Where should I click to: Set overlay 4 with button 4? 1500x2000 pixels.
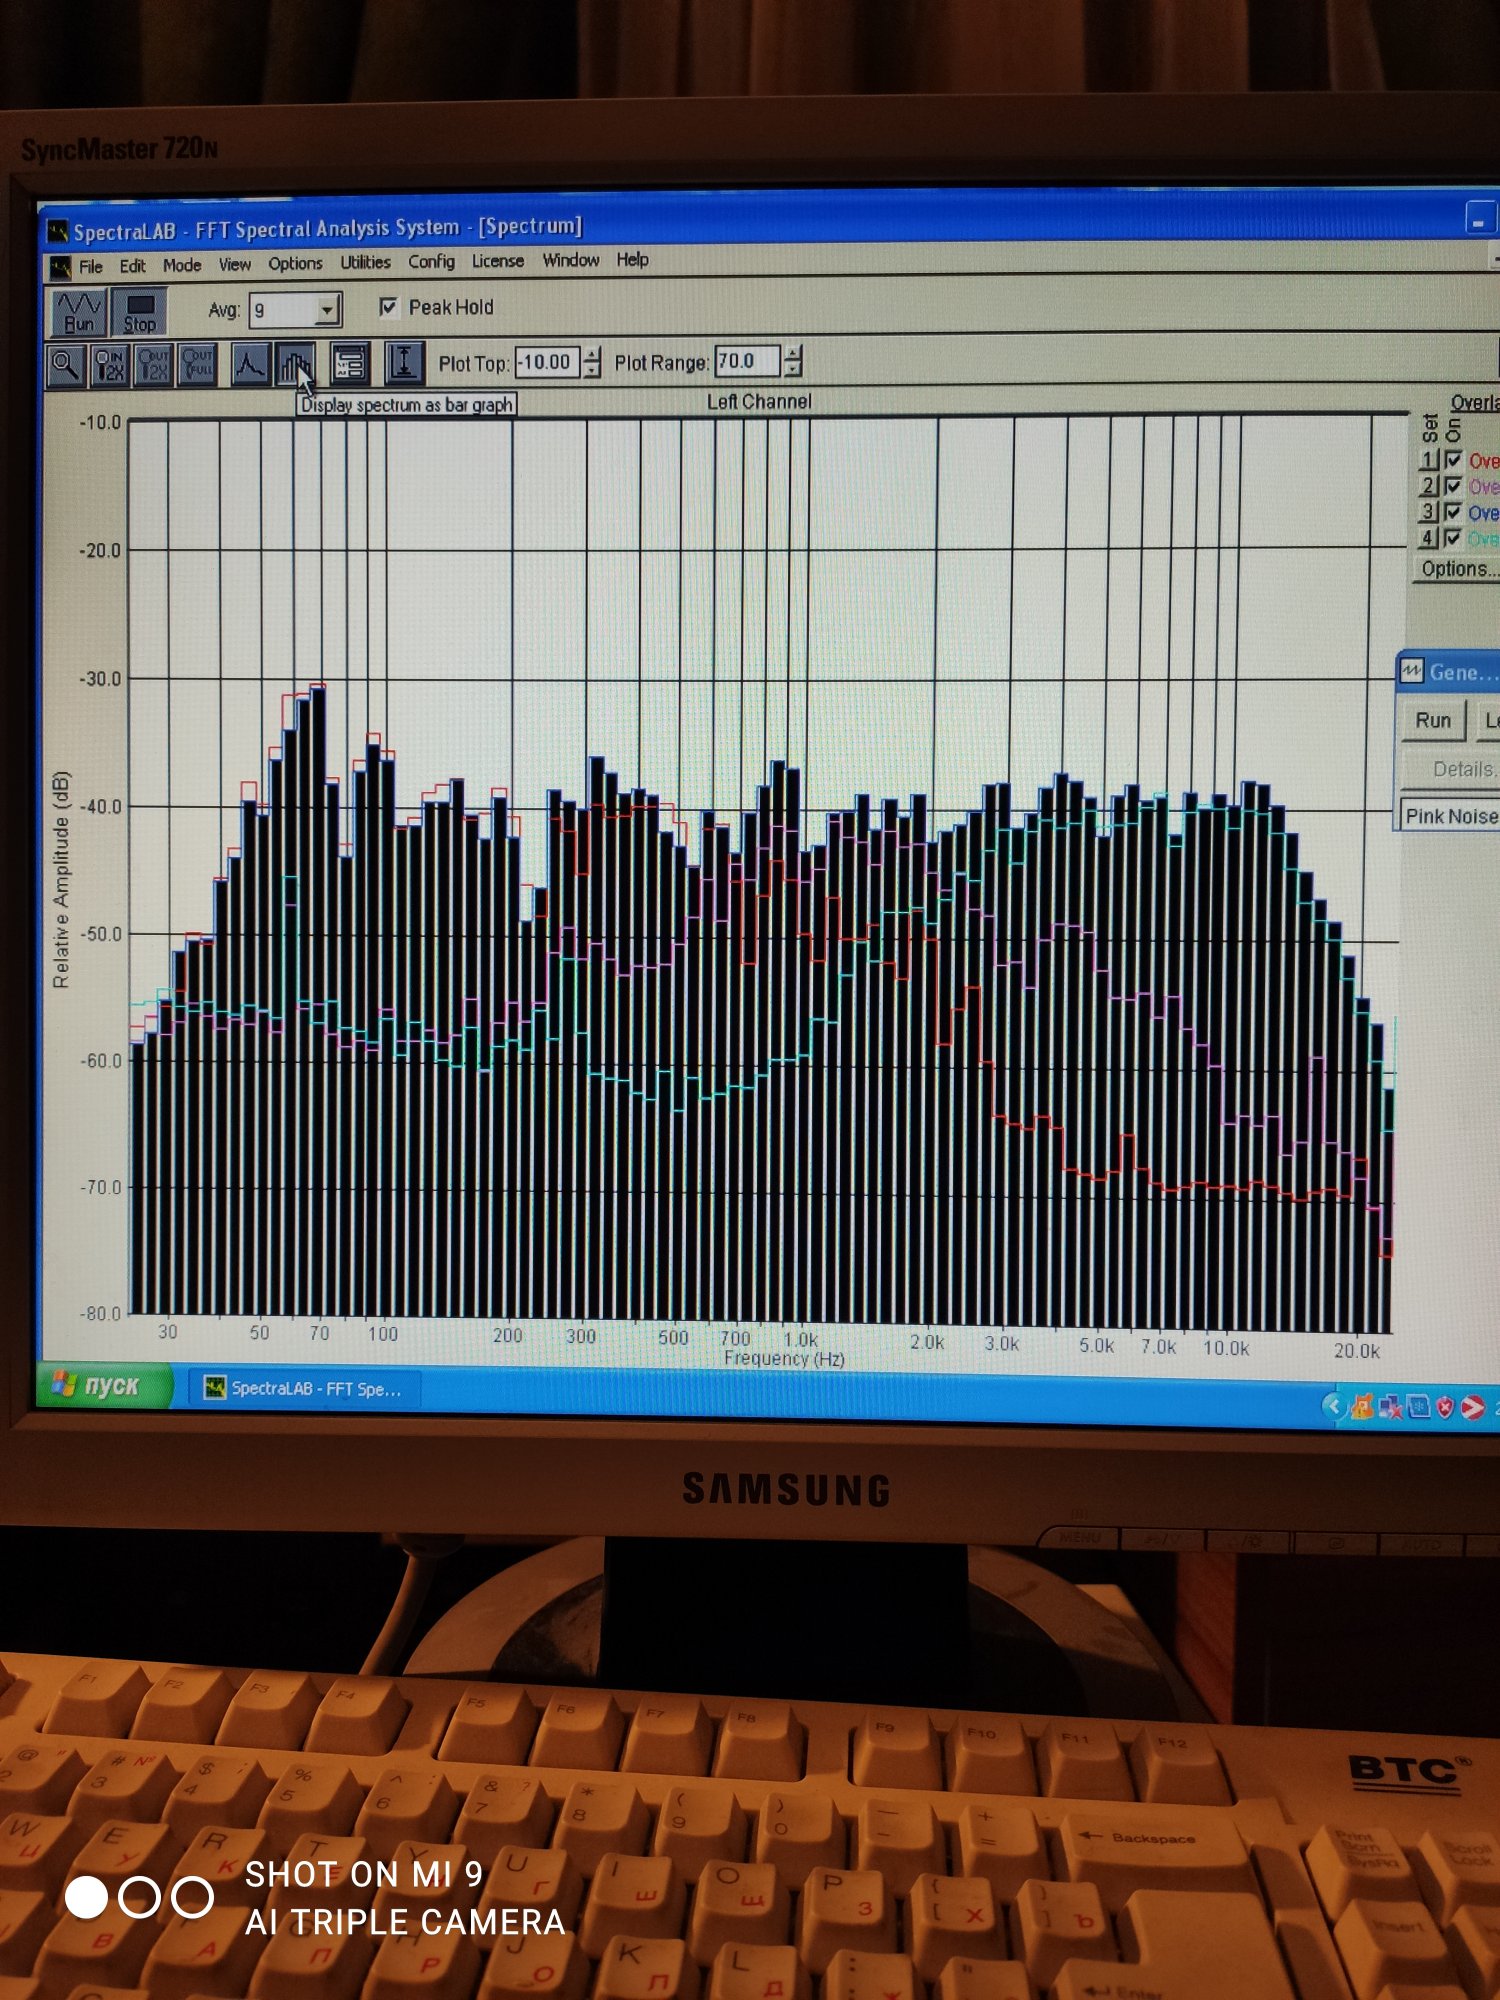coord(1429,538)
